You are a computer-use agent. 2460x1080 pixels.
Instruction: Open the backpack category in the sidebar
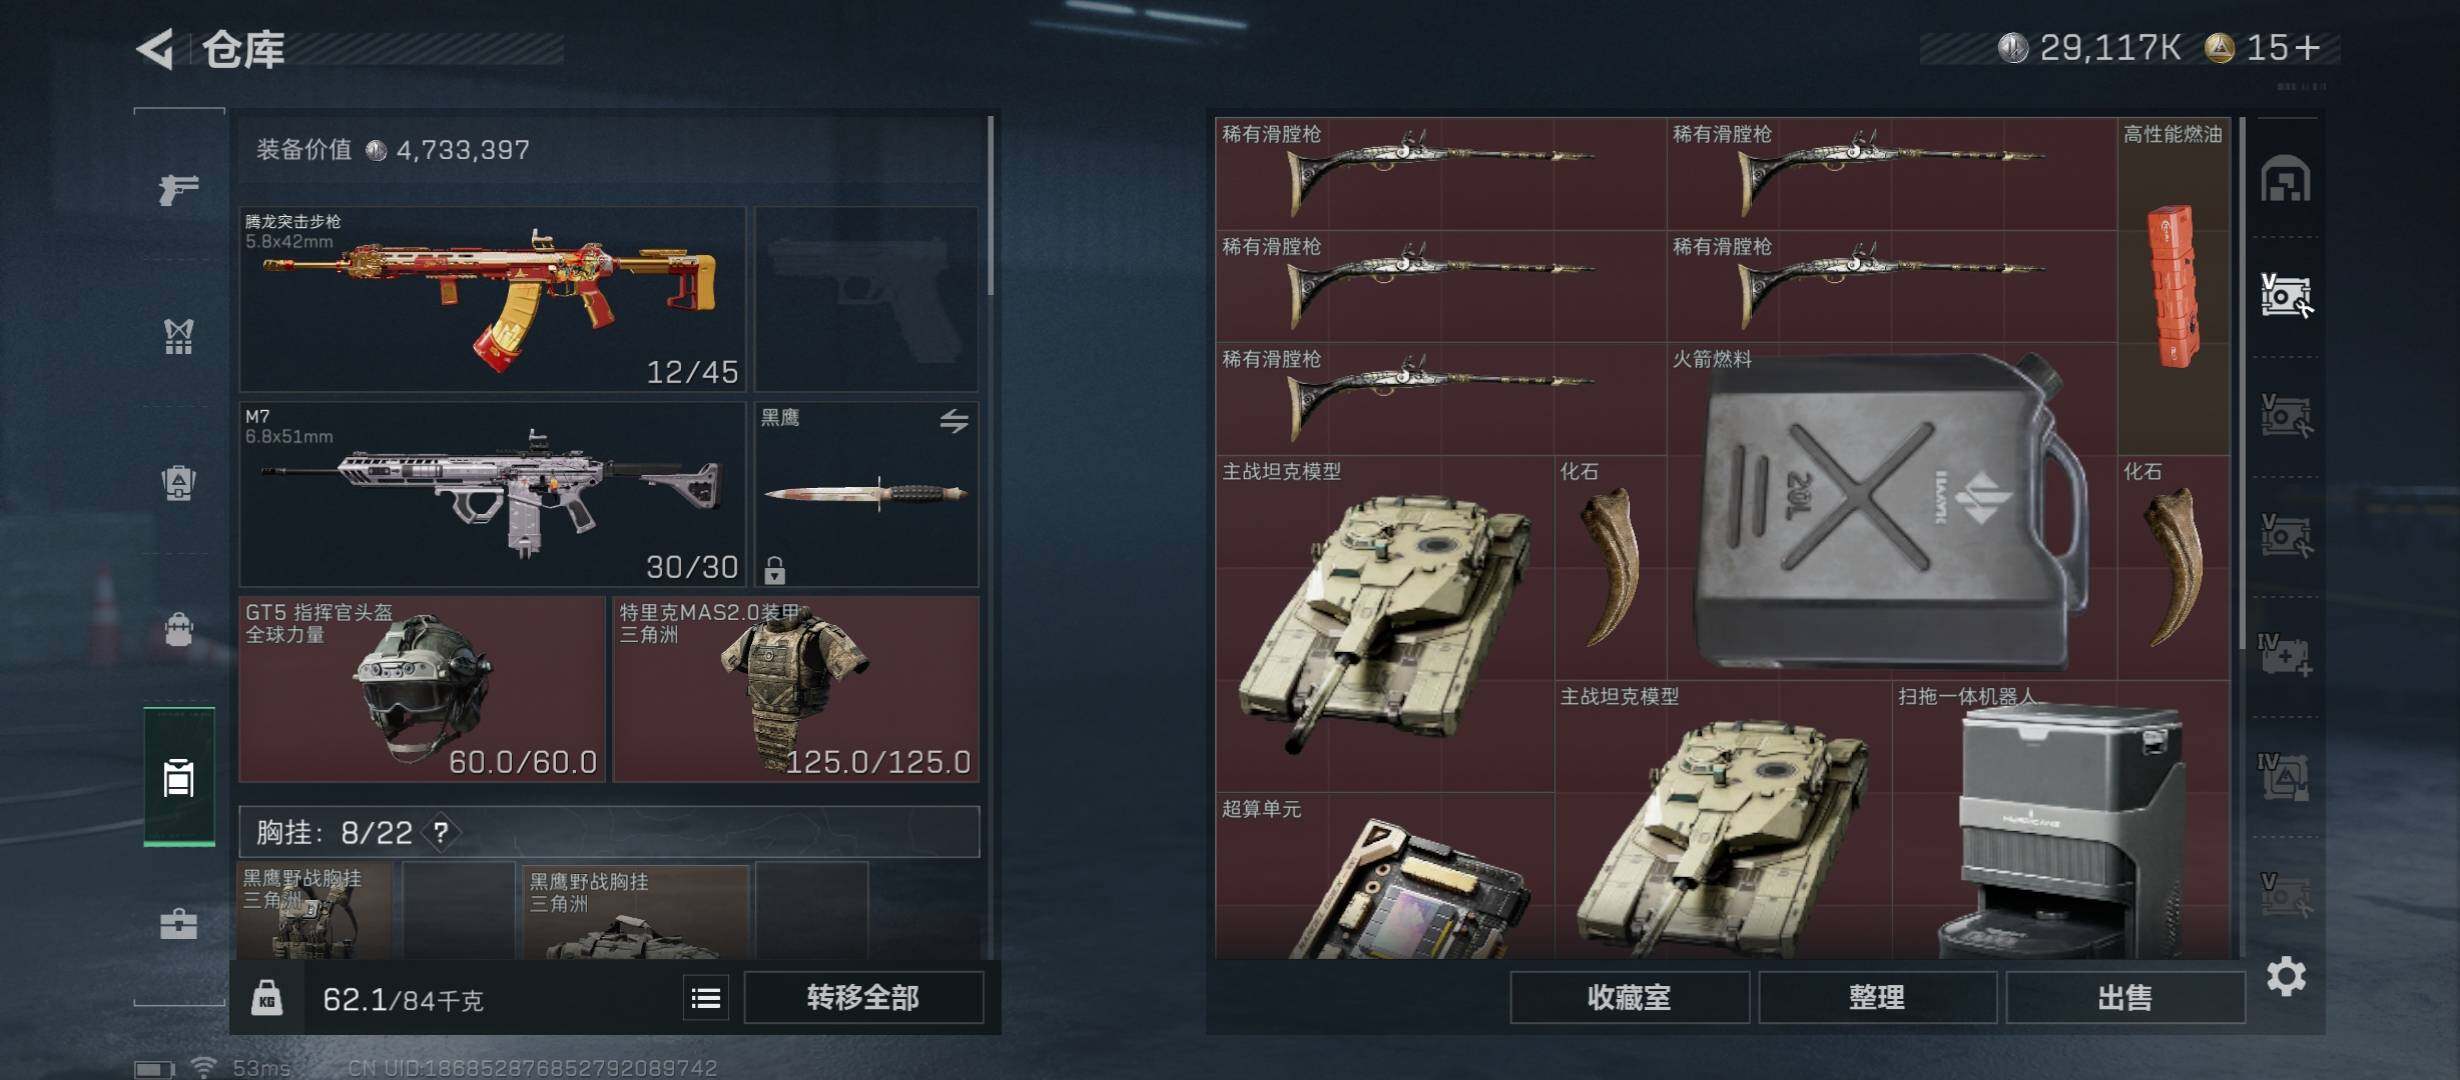[x=179, y=629]
